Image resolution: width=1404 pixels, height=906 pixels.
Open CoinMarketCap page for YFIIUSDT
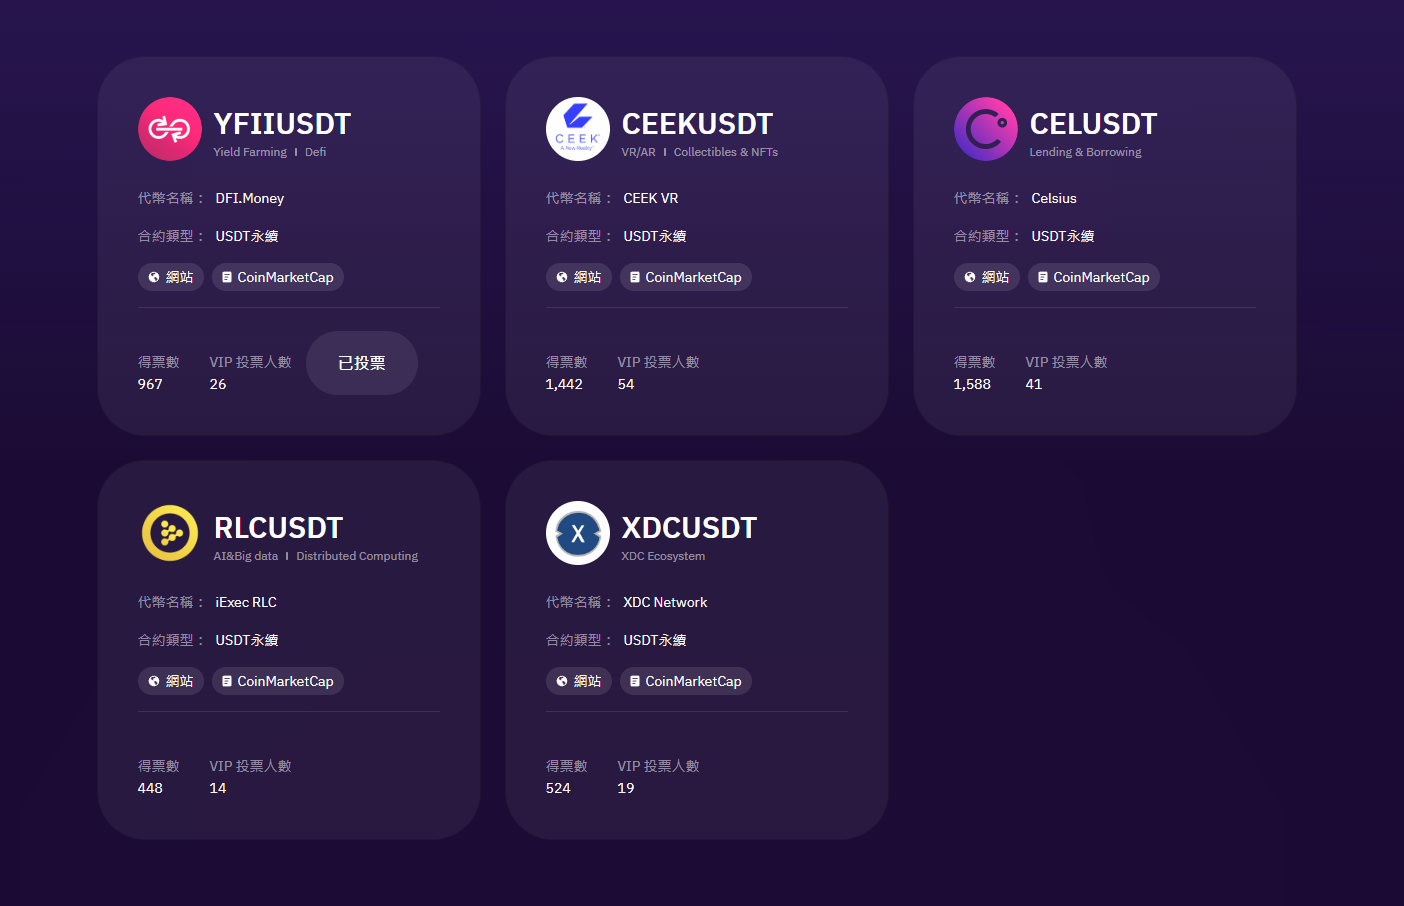tap(278, 277)
